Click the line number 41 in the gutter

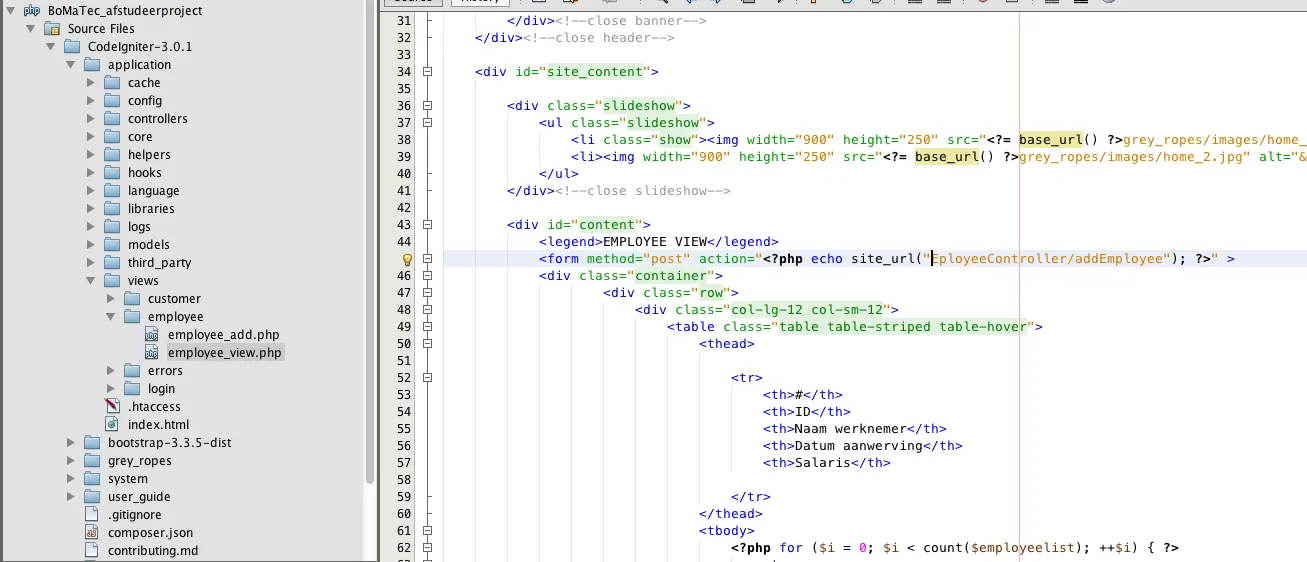[403, 191]
